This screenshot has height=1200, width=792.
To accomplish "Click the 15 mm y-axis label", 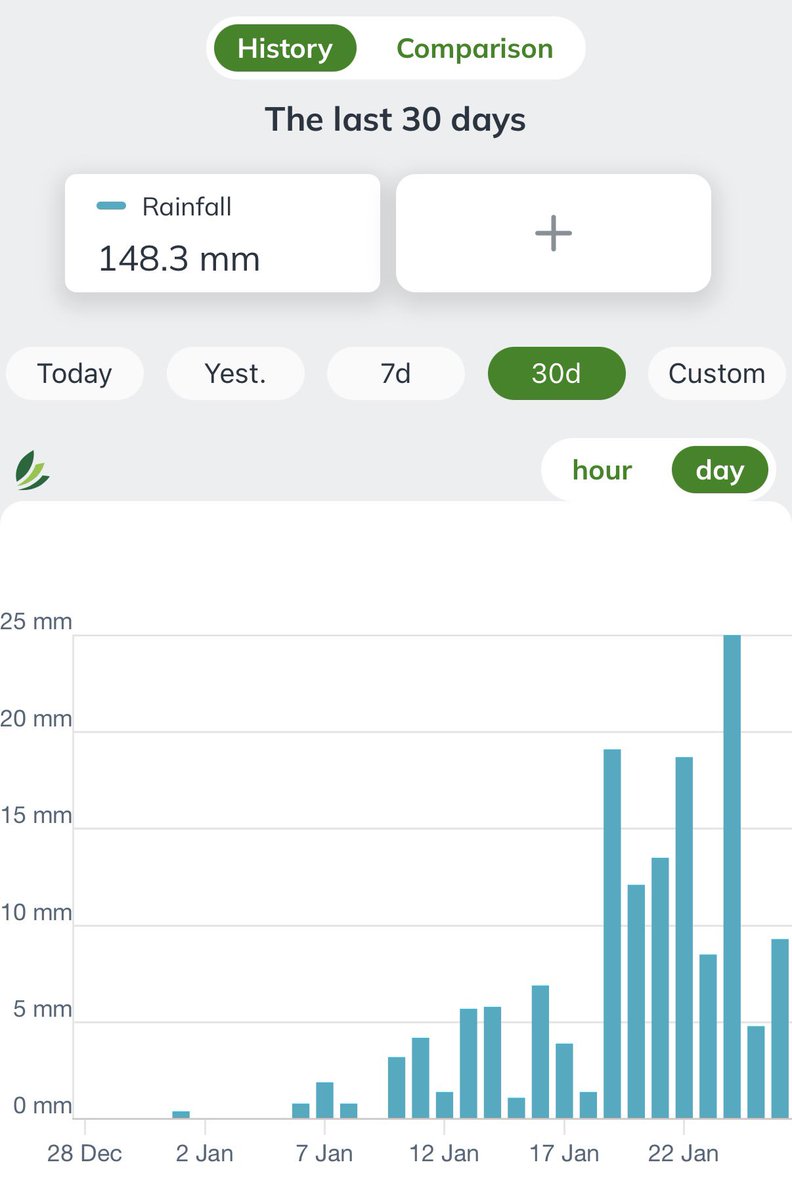I will pos(36,816).
